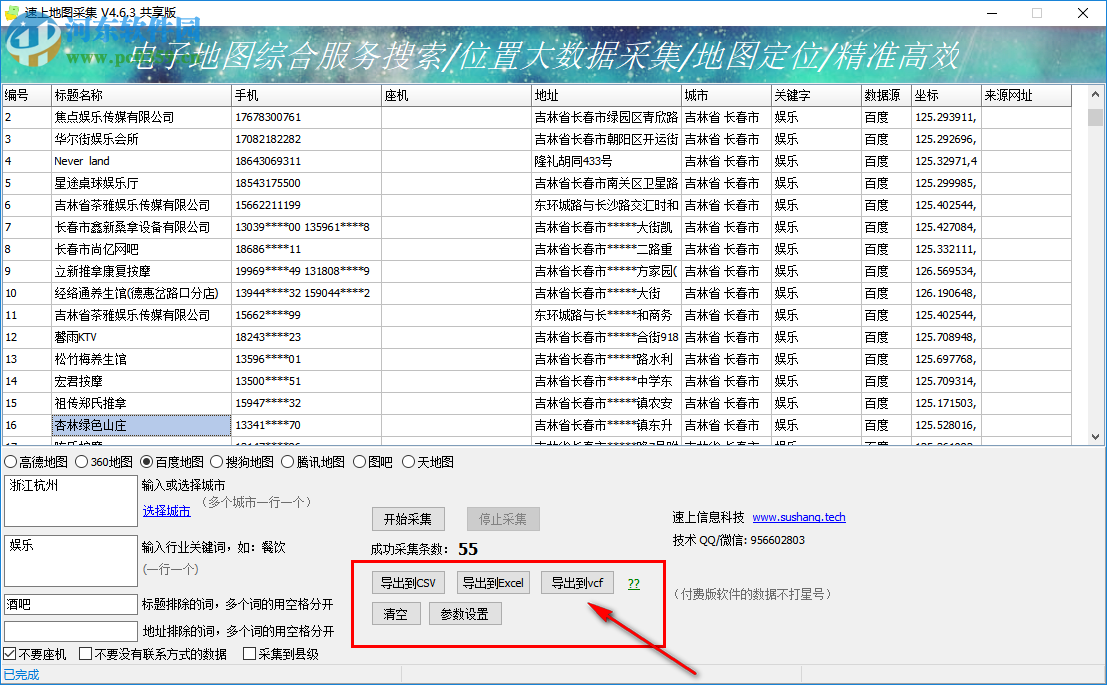Click 导出到vcf to export contacts
This screenshot has width=1107, height=685.
pyautogui.click(x=577, y=582)
